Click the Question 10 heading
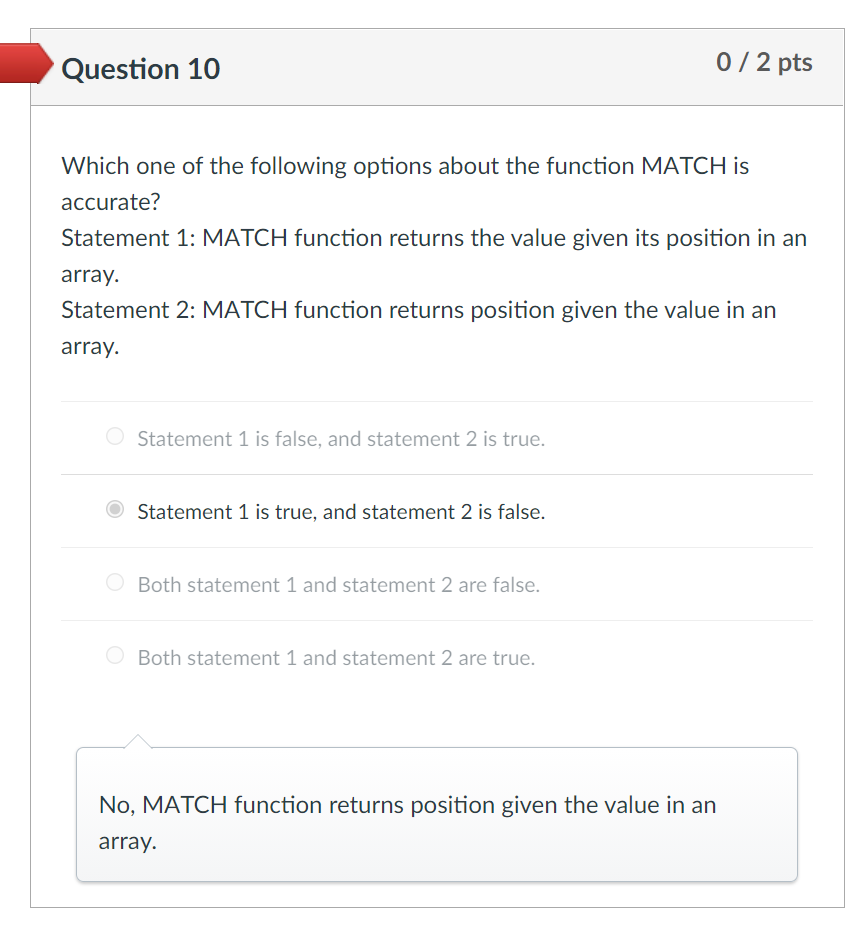This screenshot has width=861, height=937. [x=140, y=70]
